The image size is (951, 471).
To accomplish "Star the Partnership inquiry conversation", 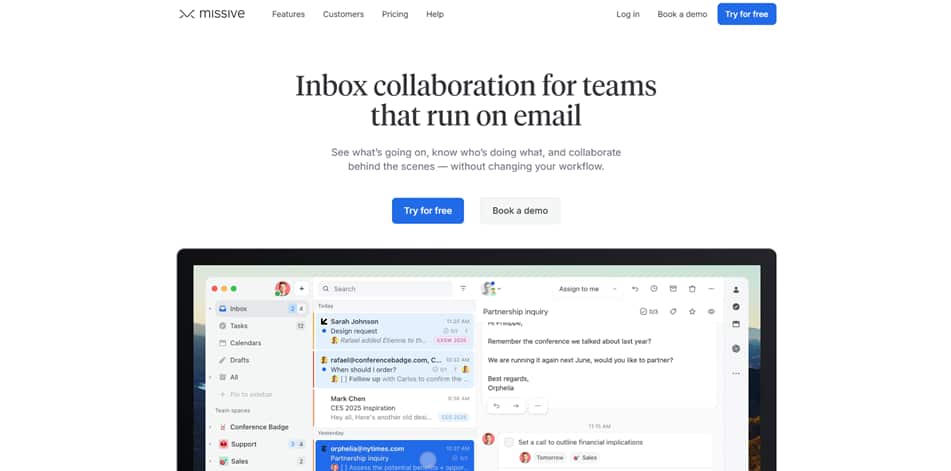I will (x=692, y=311).
